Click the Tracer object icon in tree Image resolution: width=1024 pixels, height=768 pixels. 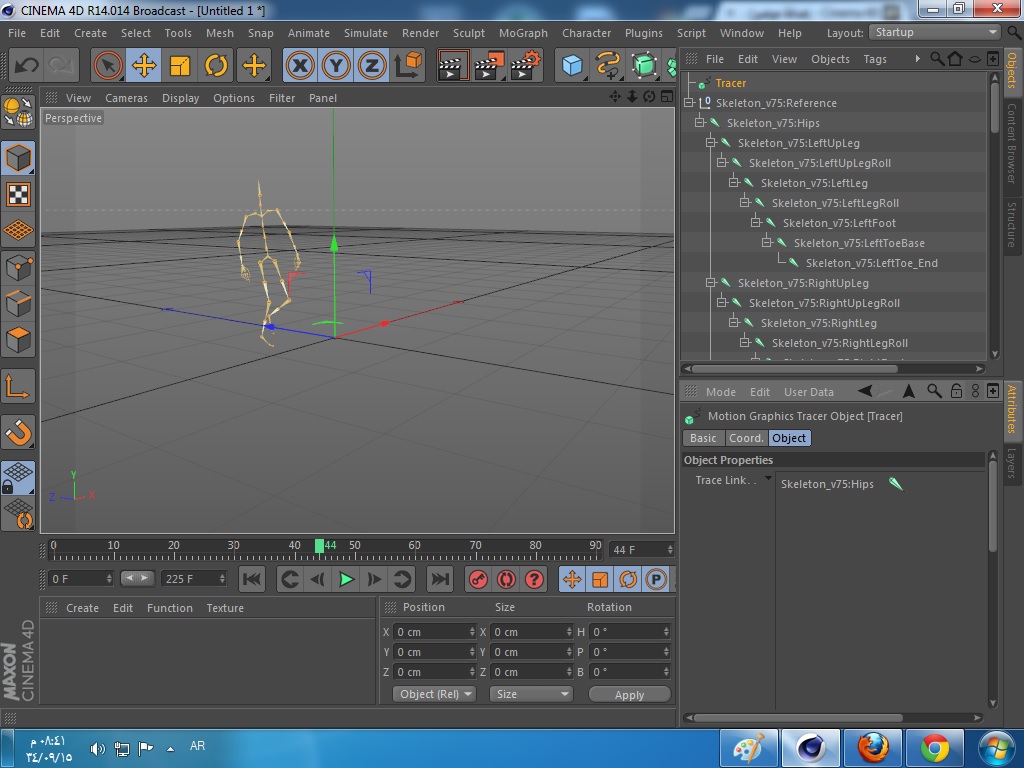tap(704, 83)
